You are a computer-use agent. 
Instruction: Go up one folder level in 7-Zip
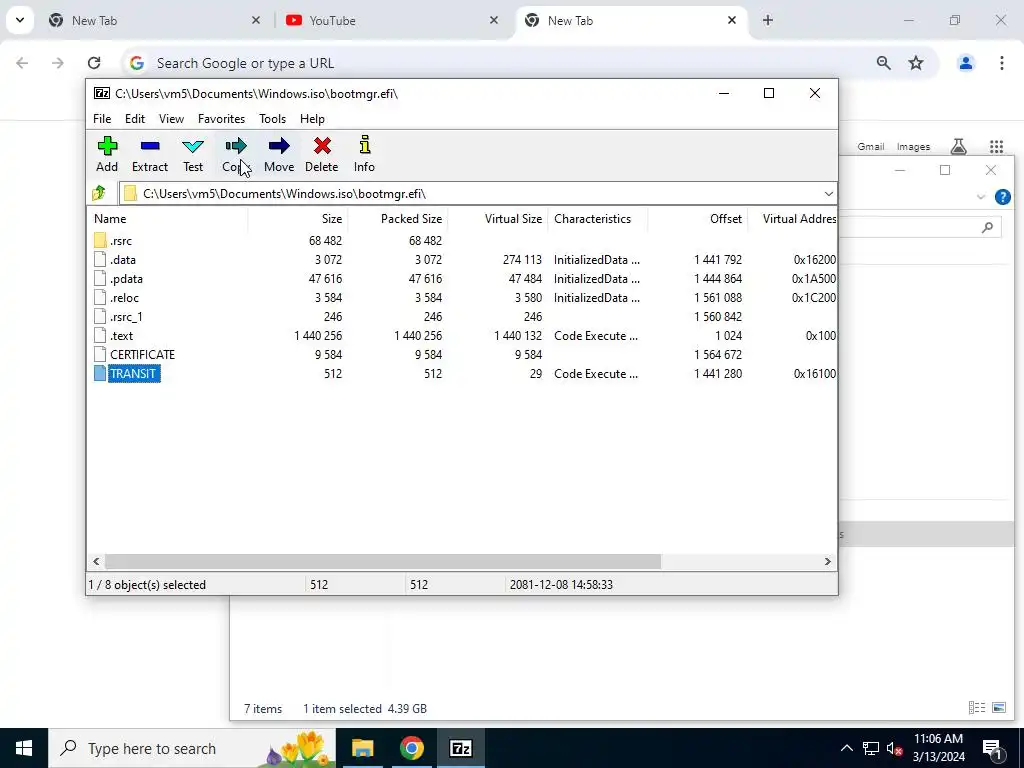[99, 193]
